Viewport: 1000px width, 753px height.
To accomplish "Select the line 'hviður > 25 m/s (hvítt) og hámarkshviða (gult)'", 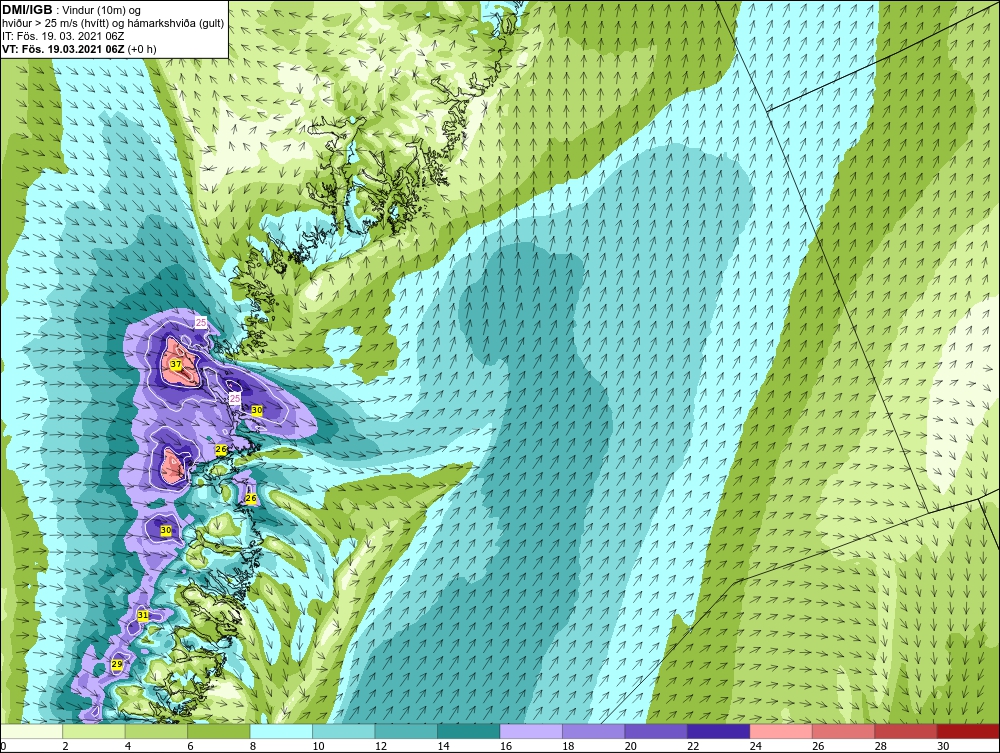I will (x=113, y=23).
